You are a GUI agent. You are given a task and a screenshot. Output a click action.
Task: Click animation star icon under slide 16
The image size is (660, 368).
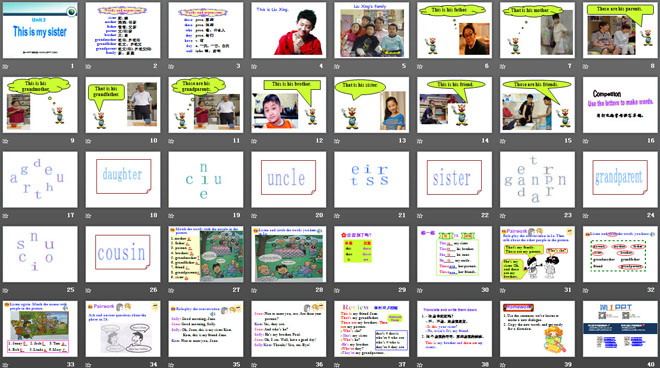coord(586,141)
